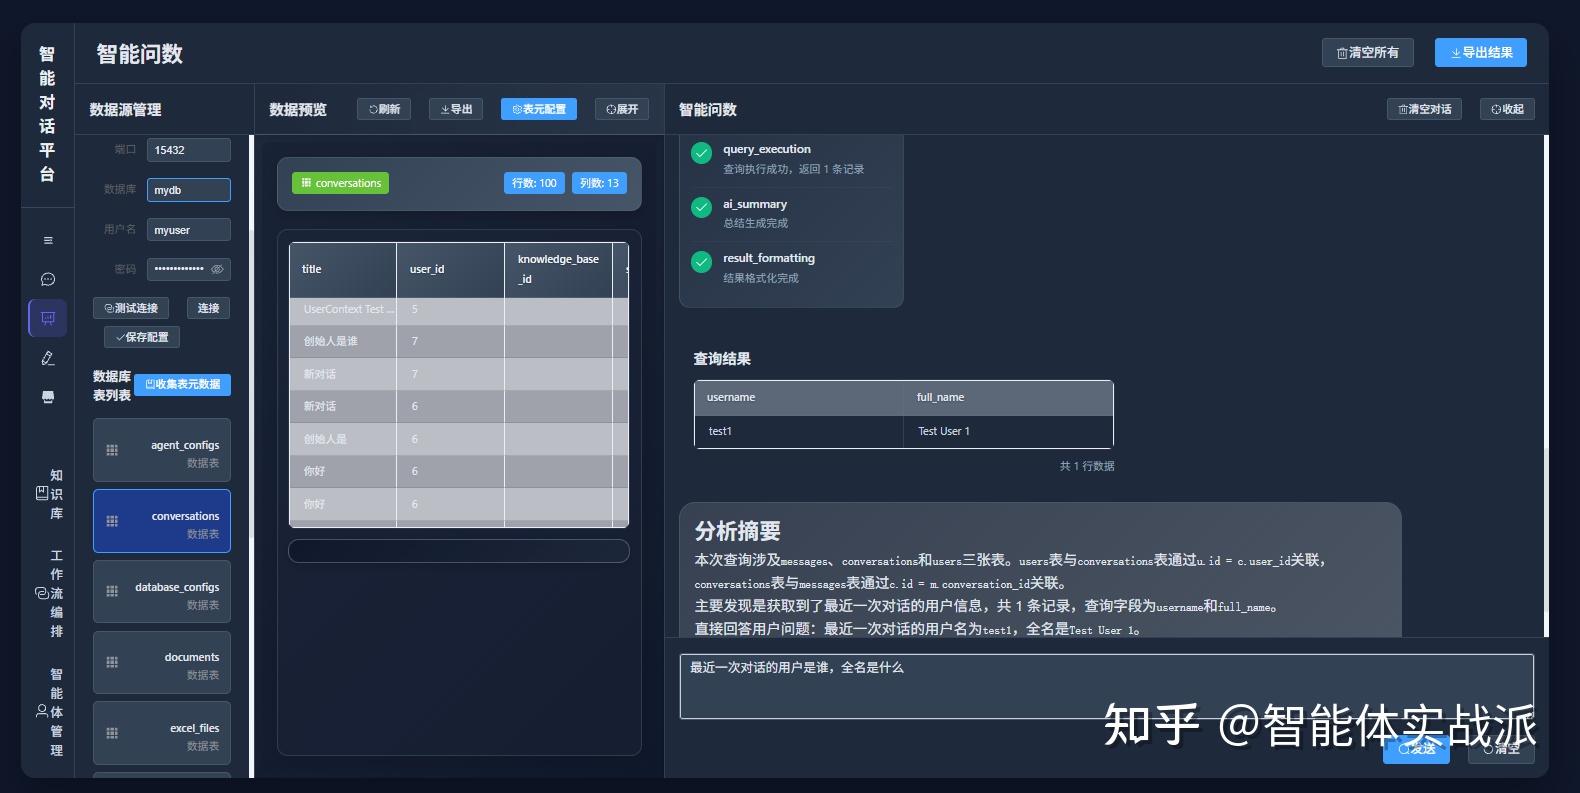
Task: Toggle the hamburger menu in left sidebar
Action: click(48, 240)
